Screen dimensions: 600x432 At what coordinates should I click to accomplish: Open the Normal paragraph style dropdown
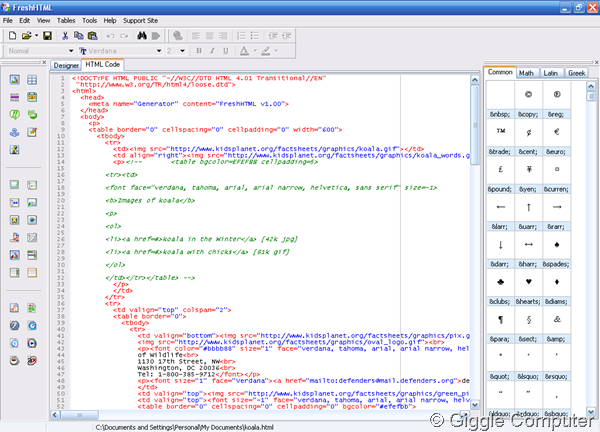(71, 51)
